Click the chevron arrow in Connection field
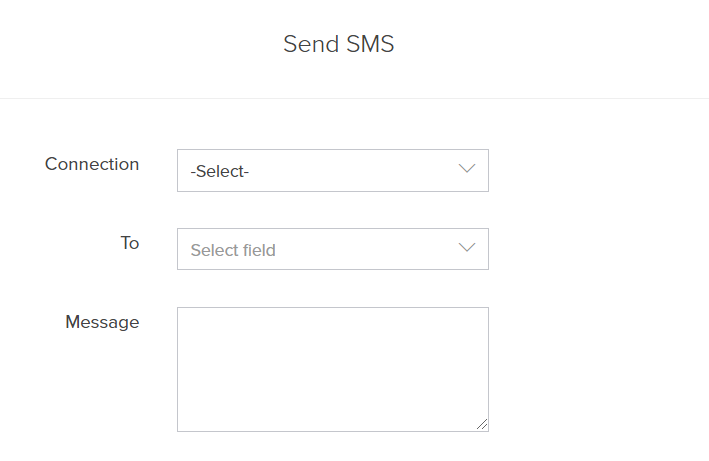This screenshot has width=709, height=461. 466,169
